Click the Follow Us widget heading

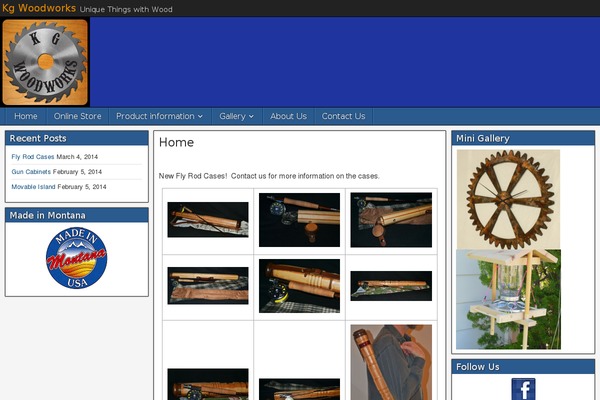click(478, 367)
